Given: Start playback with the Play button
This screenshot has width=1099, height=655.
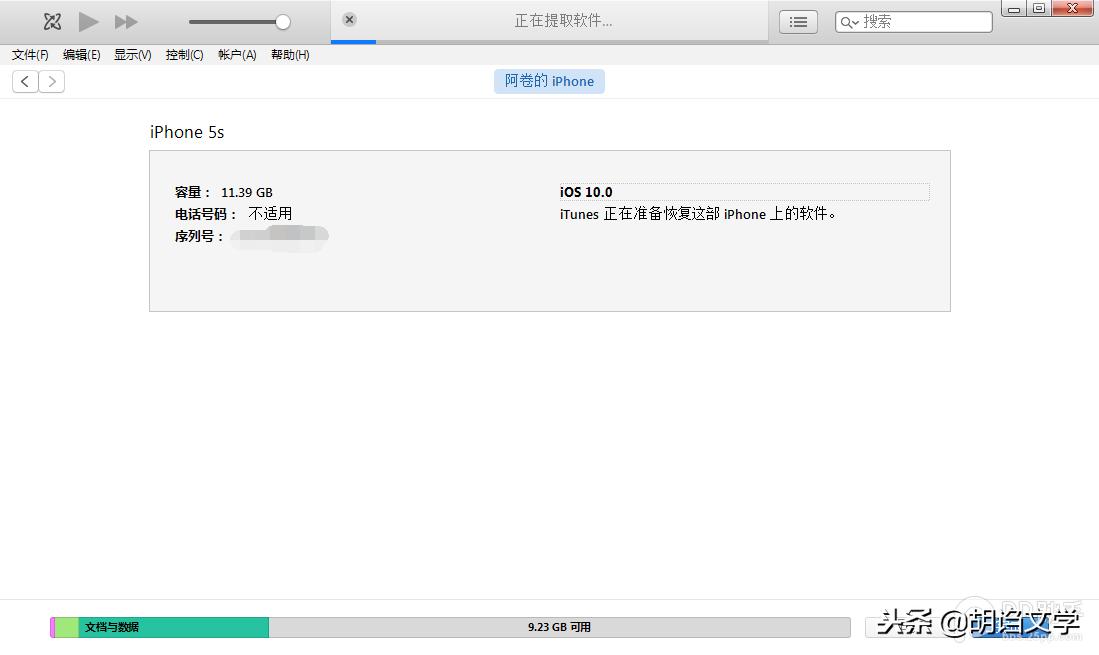Looking at the screenshot, I should pyautogui.click(x=88, y=22).
